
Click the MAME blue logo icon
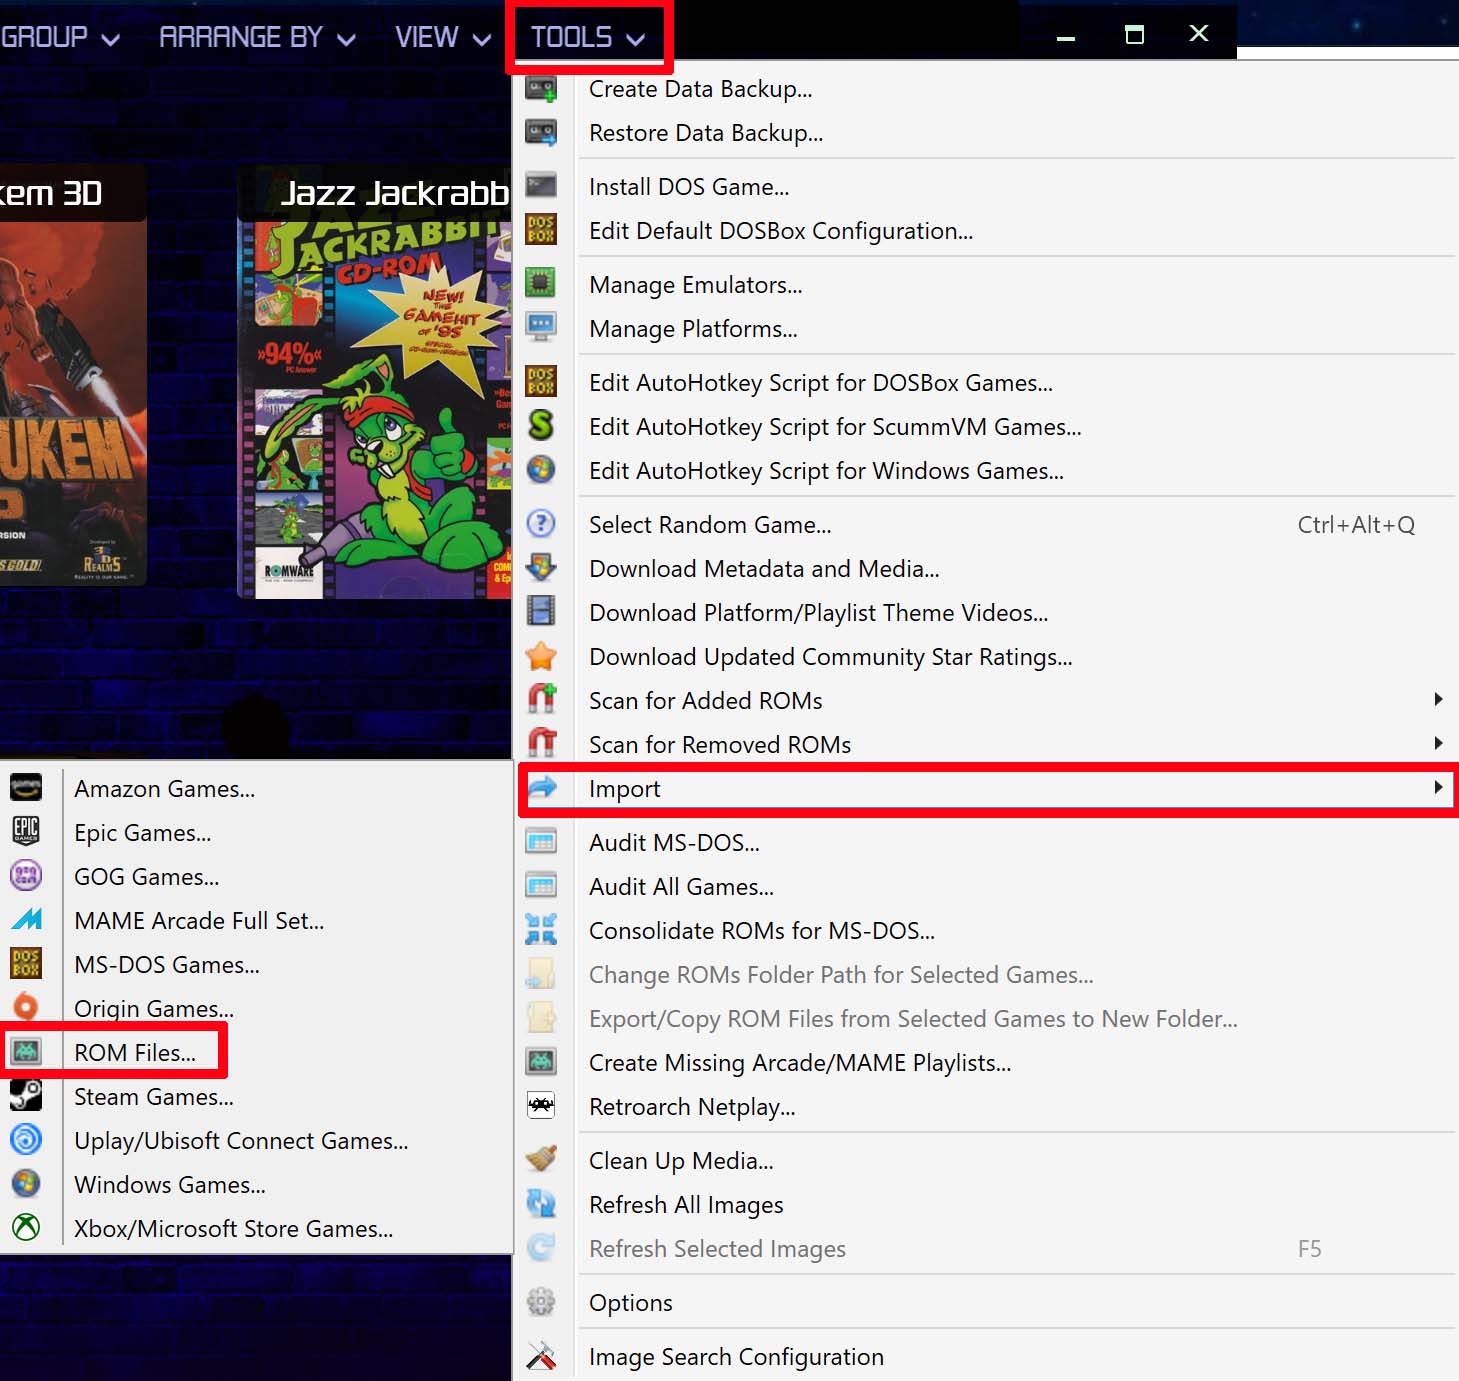click(x=26, y=919)
